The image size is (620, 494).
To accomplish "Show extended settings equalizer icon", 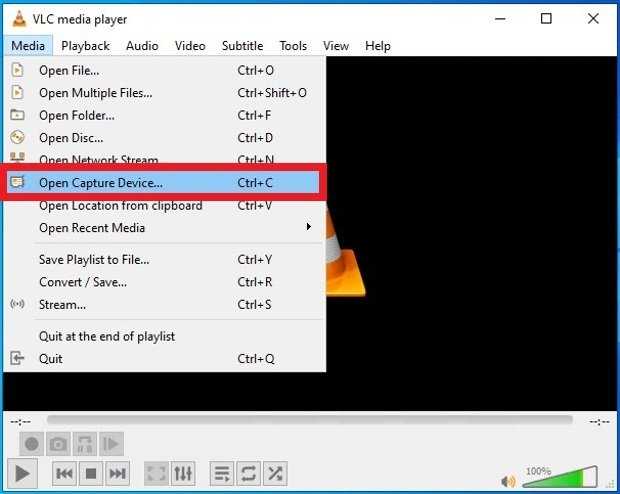I will (x=183, y=473).
